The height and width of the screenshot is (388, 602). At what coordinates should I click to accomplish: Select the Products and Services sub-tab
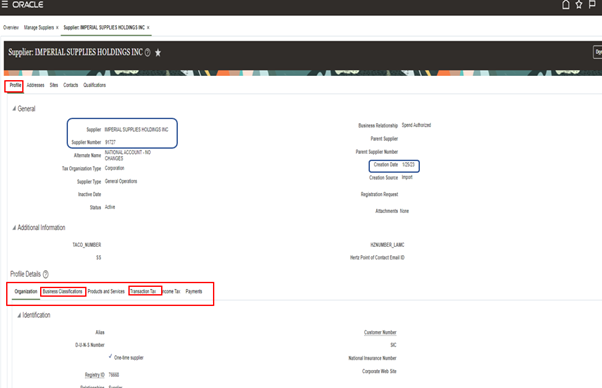[106, 292]
